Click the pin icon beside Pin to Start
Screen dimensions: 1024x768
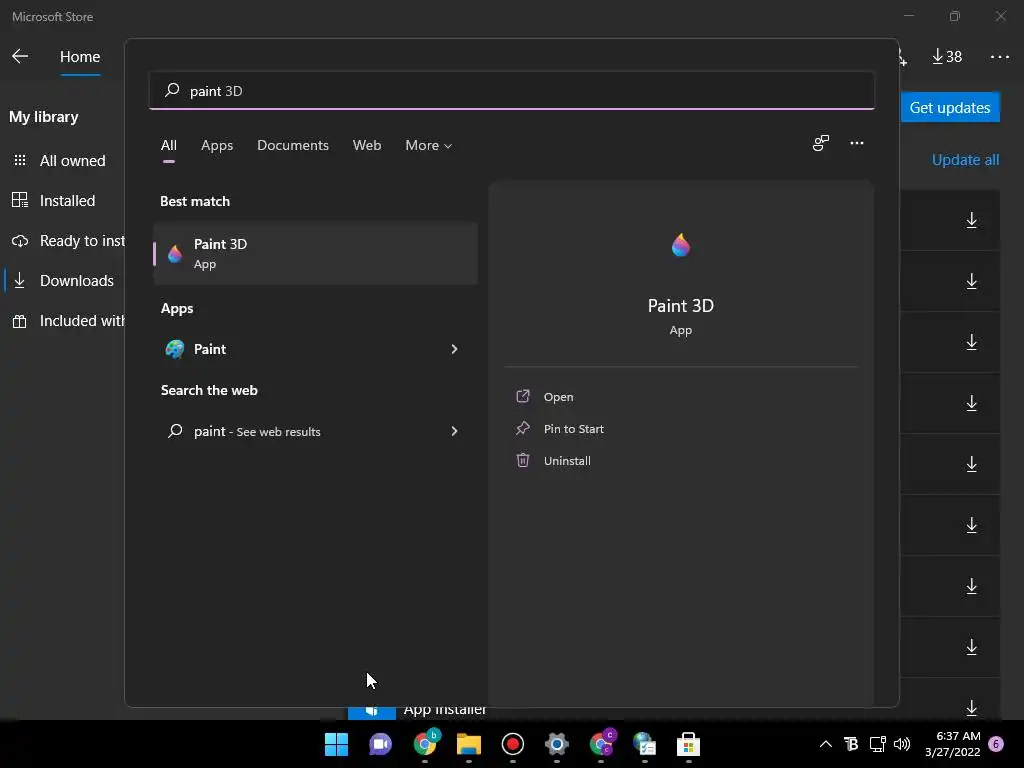[x=522, y=428]
